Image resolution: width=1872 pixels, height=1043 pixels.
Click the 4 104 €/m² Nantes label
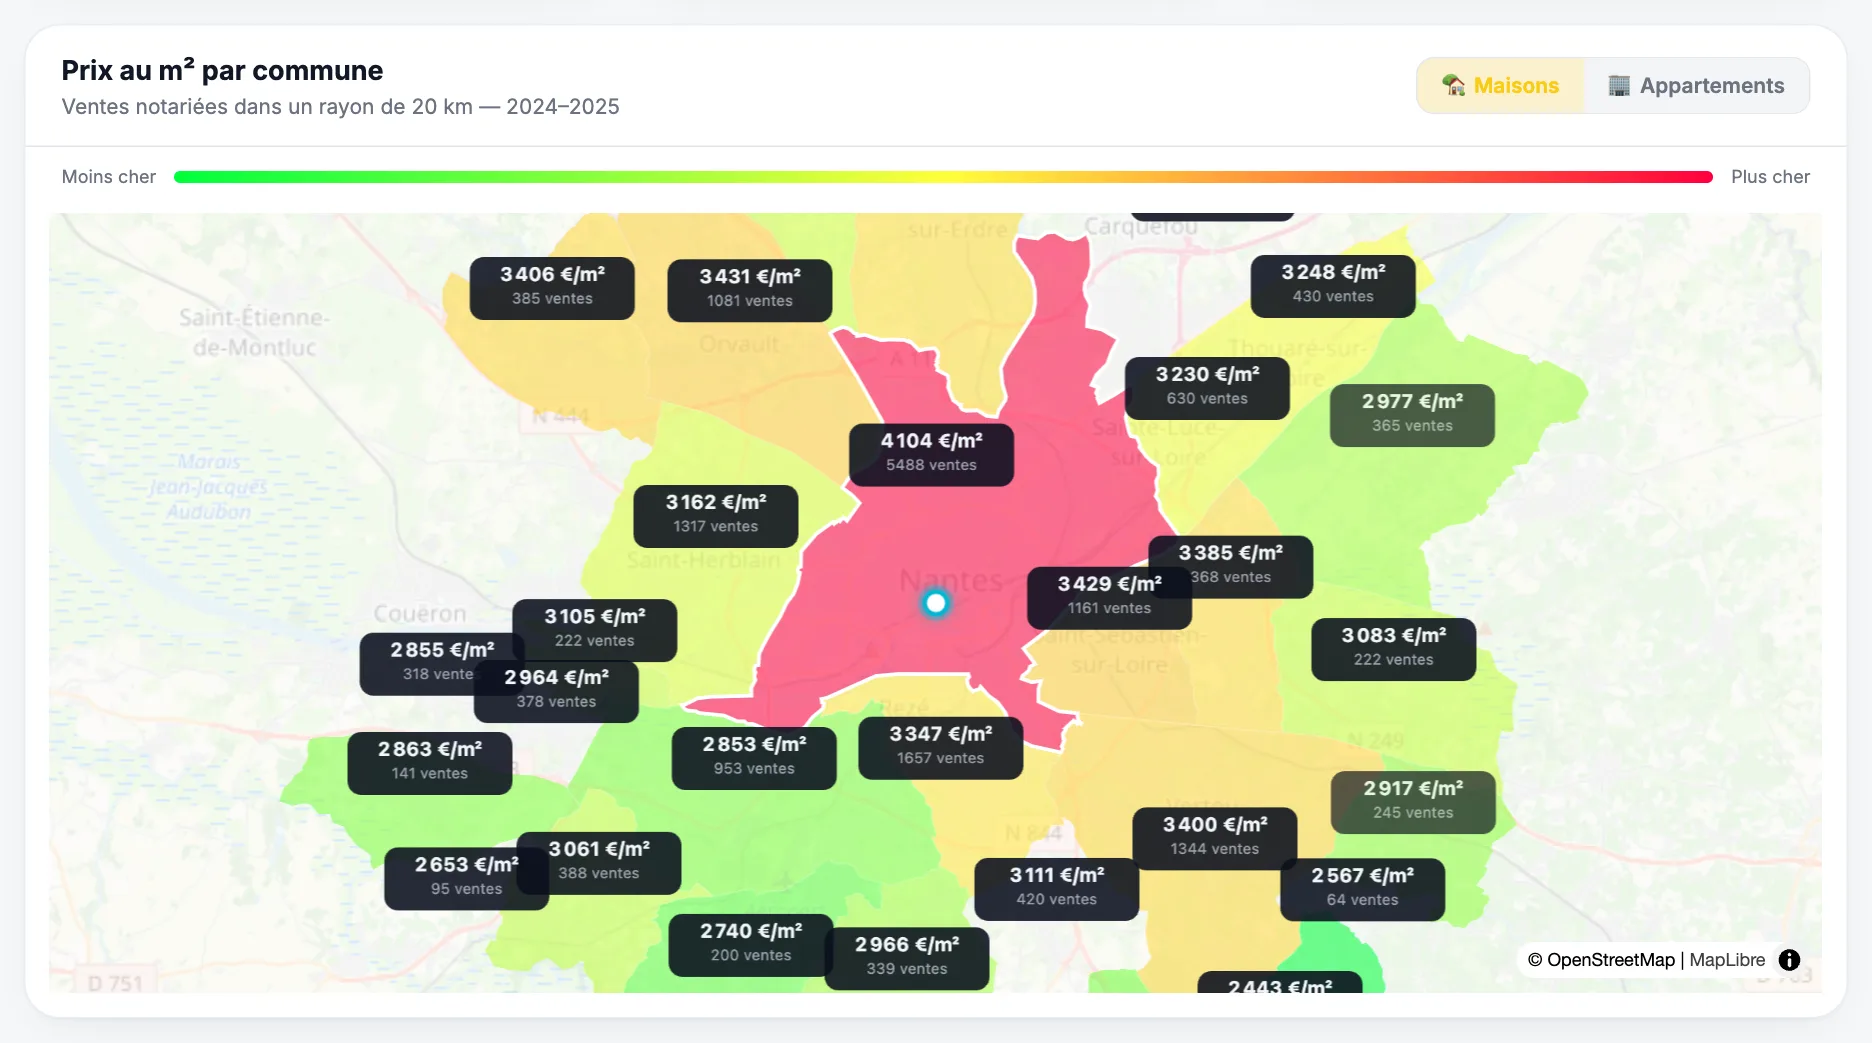(x=931, y=454)
